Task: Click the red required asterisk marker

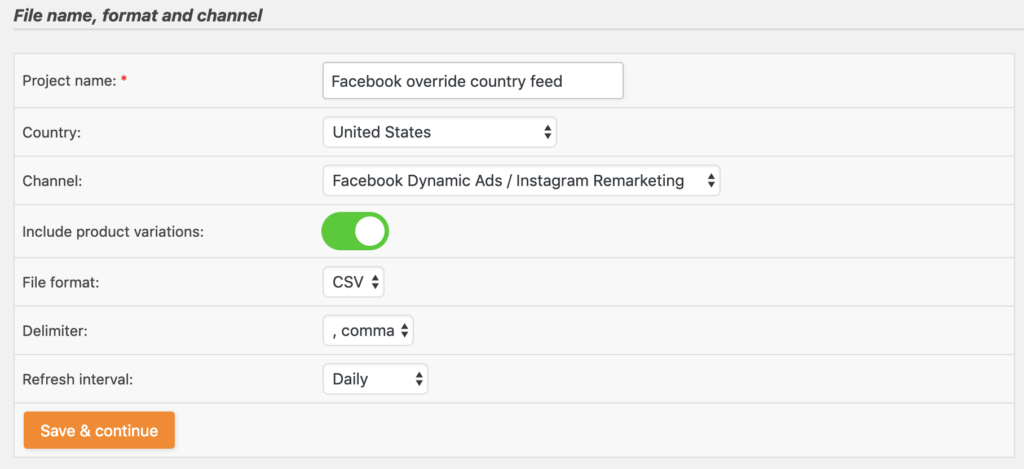Action: pyautogui.click(x=124, y=80)
